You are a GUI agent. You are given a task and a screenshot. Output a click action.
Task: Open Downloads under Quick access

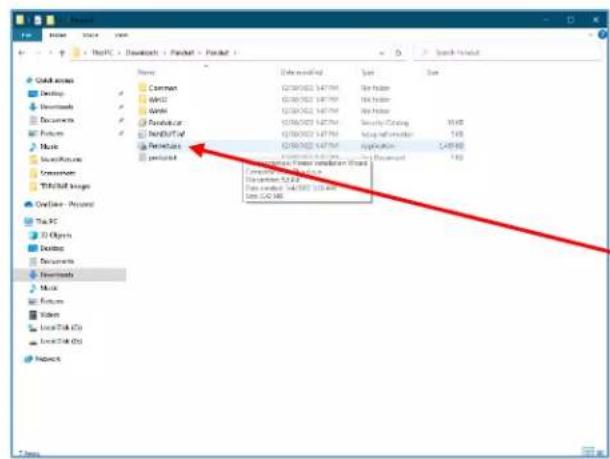click(51, 107)
